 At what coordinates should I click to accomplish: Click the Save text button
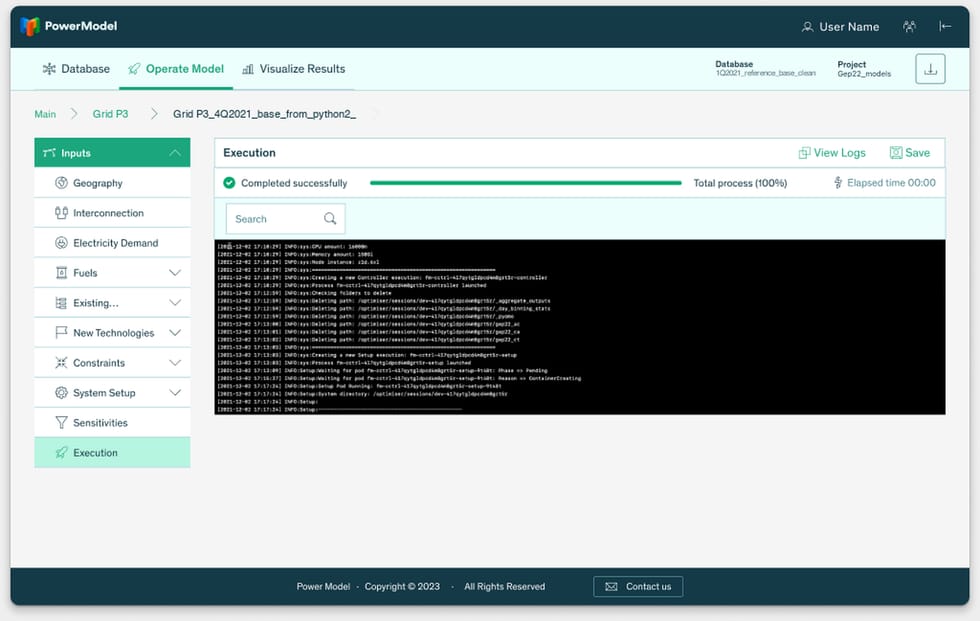tap(918, 153)
